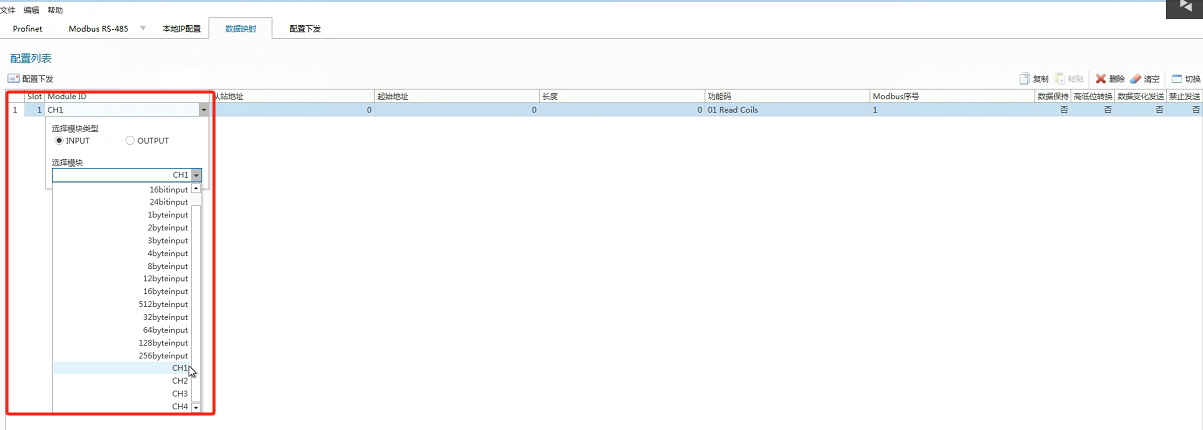Viewport: 1203px width, 430px height.
Task: Click the 长度 column header
Action: coord(622,97)
